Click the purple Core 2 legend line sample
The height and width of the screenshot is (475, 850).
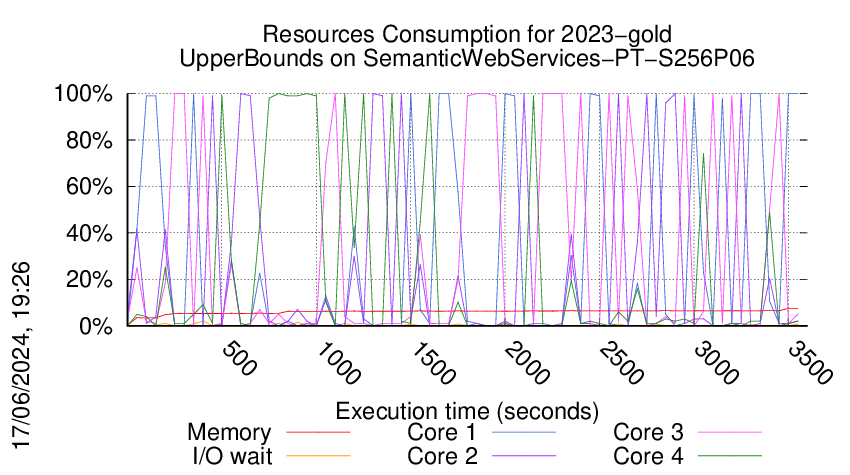pos(524,456)
